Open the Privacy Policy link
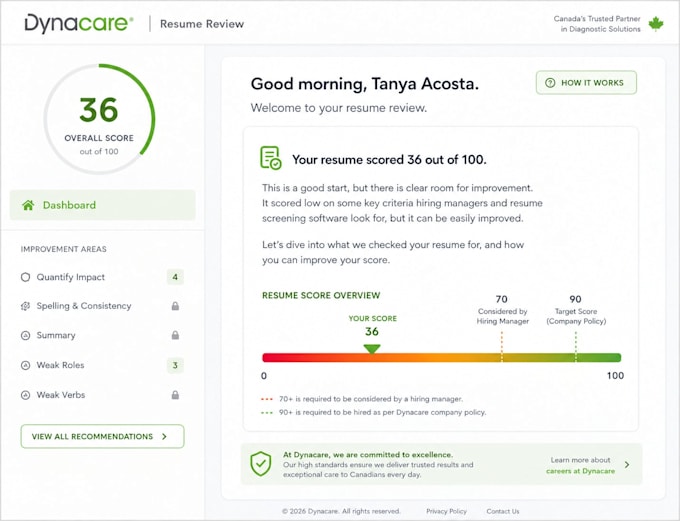 click(446, 511)
